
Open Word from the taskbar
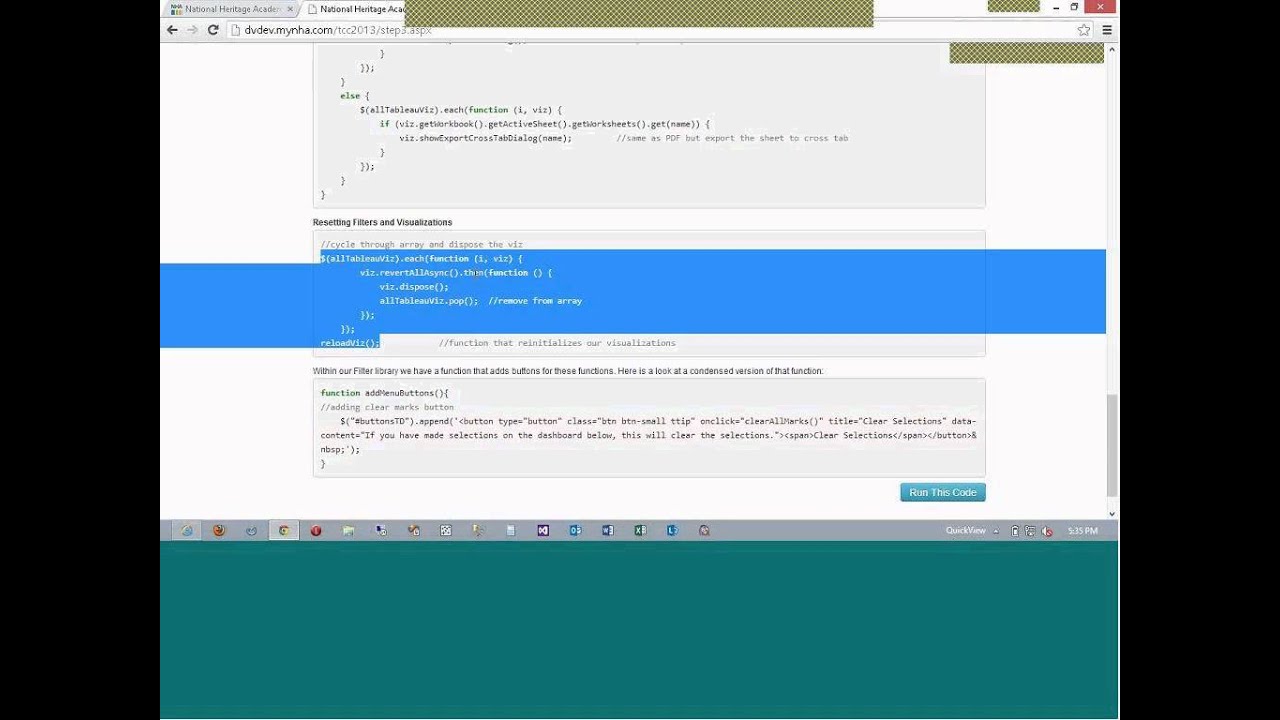pyautogui.click(x=608, y=530)
